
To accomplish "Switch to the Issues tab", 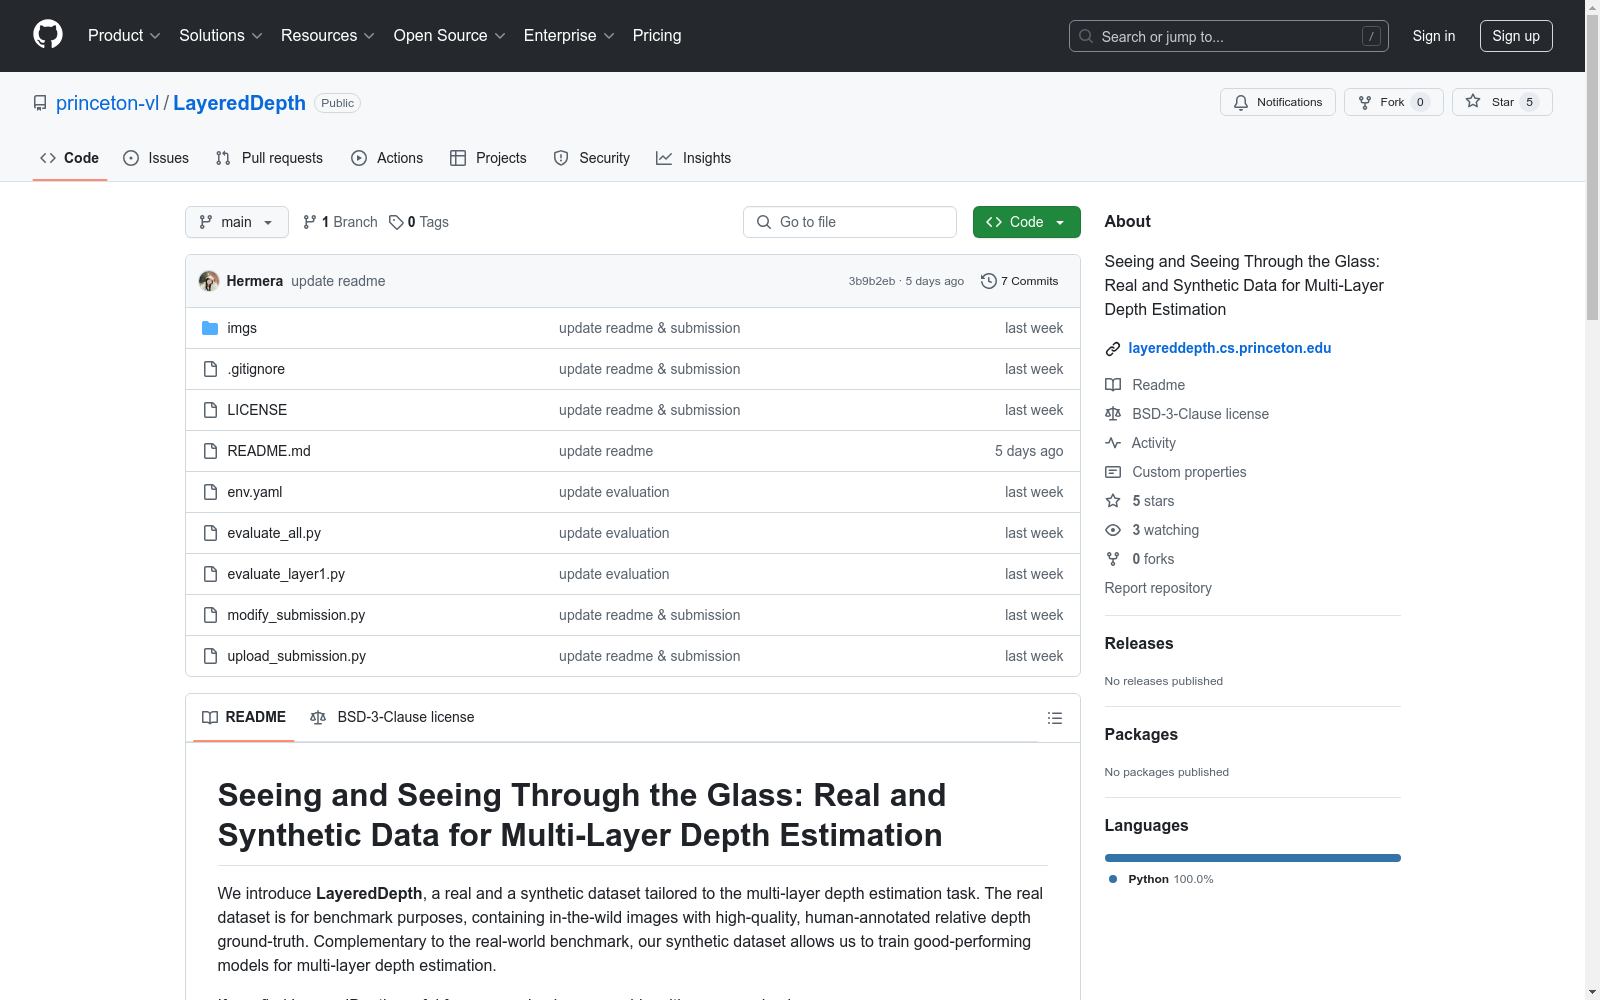I will [x=156, y=158].
